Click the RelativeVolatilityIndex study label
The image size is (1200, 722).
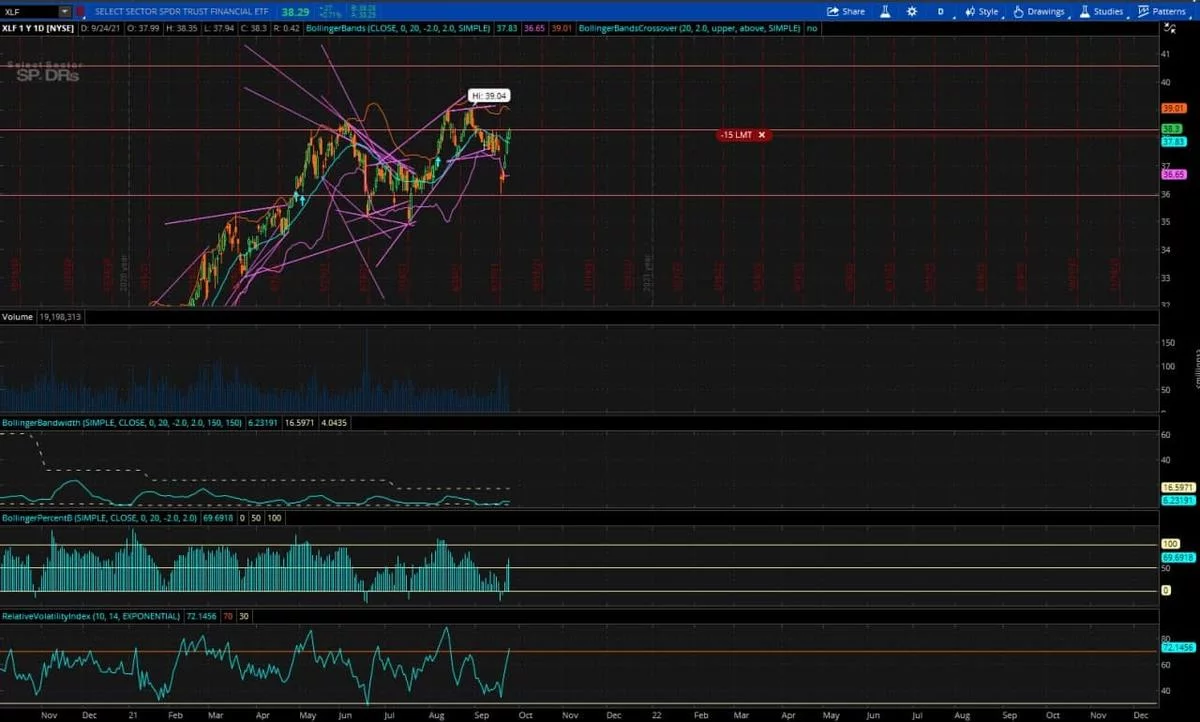point(91,616)
